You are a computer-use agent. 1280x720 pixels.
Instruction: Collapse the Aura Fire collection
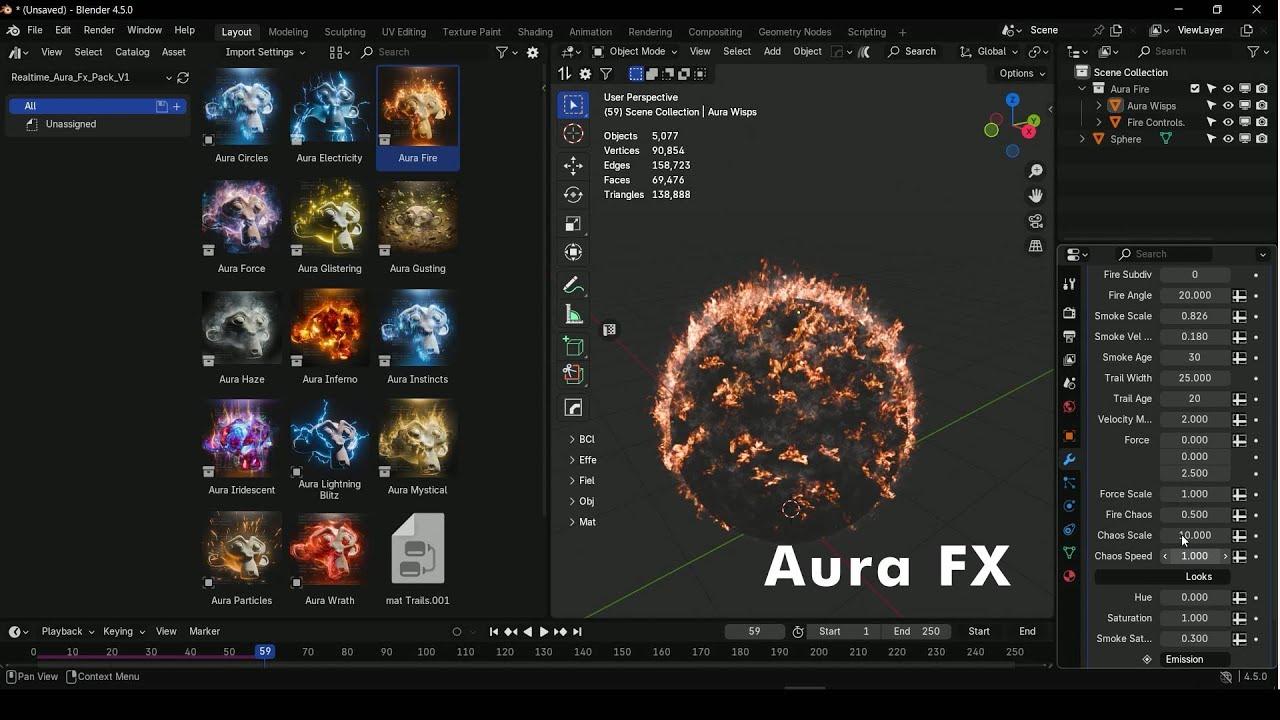pos(1082,89)
